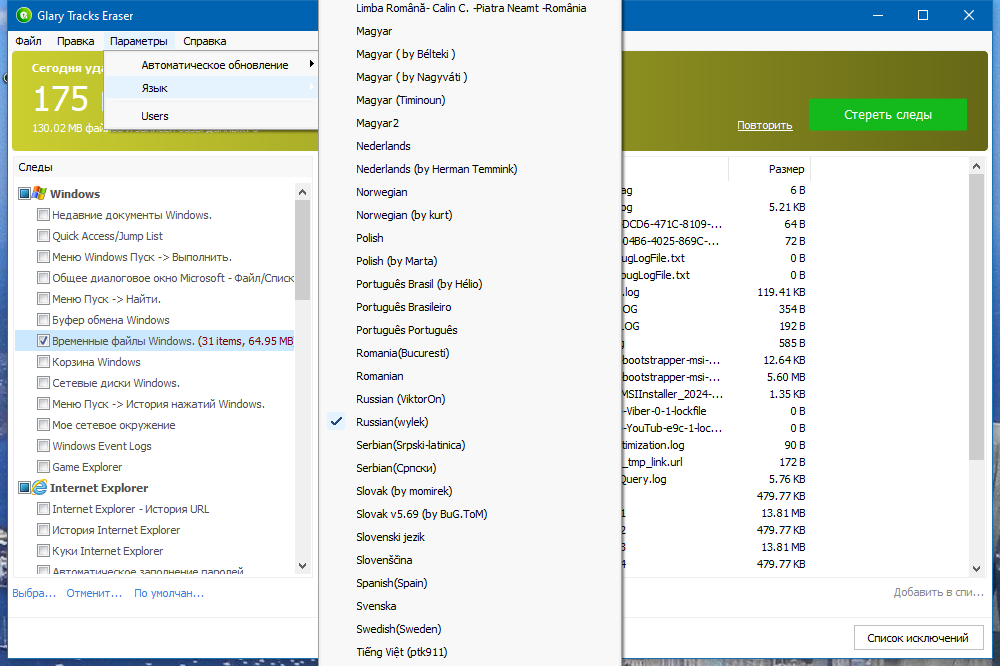Enable the Quick Access/Jump List checkbox
Viewport: 1000px width, 666px height.
(43, 235)
